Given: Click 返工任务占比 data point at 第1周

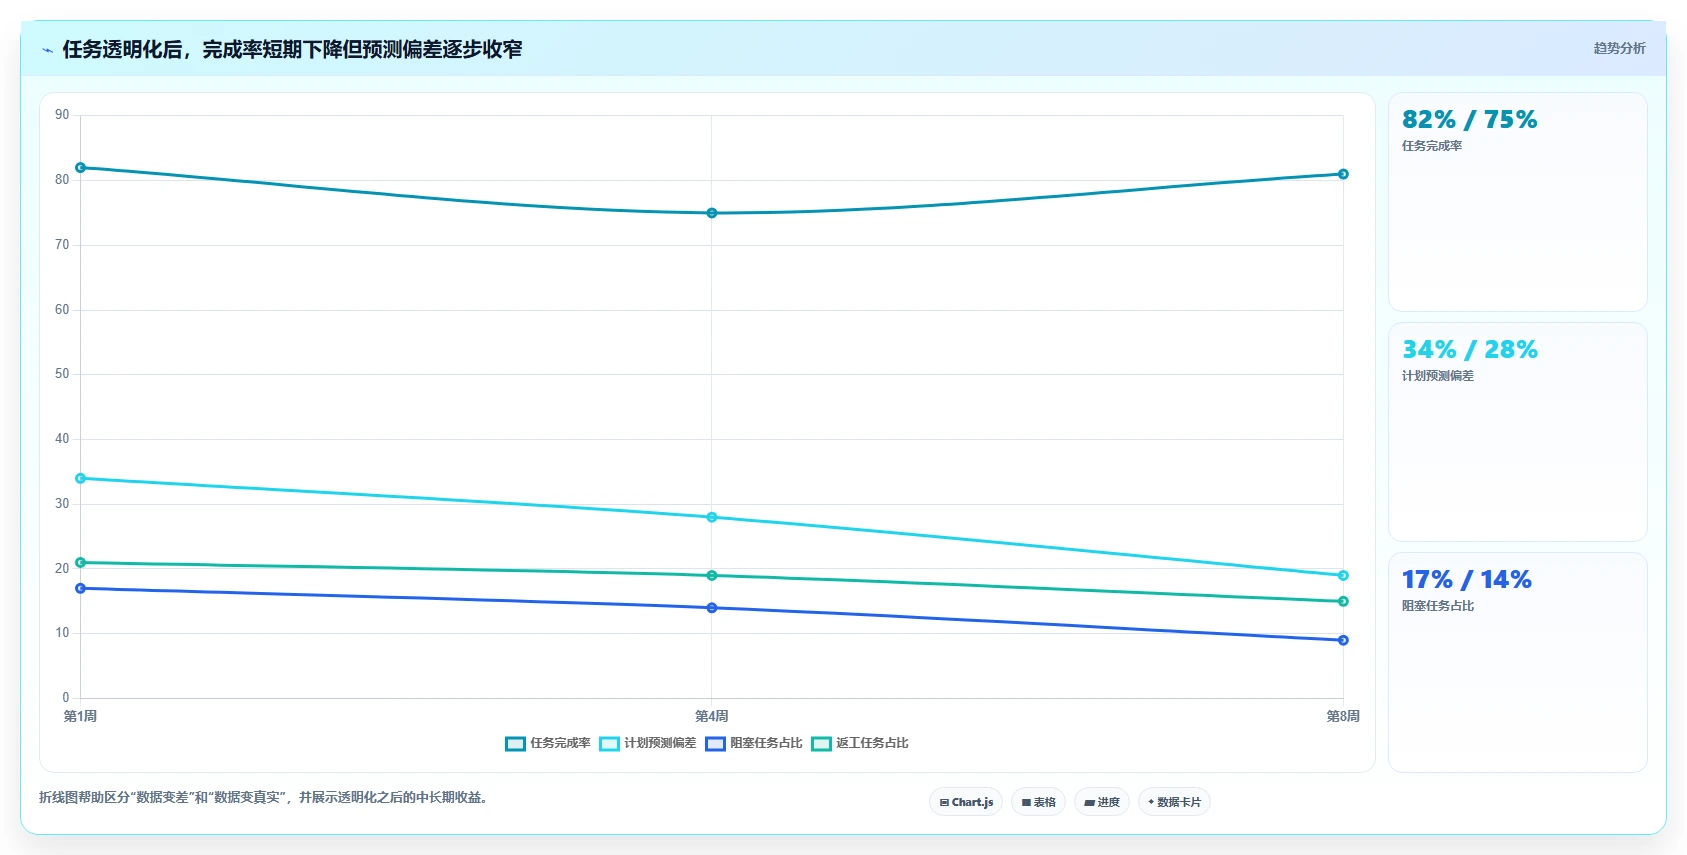Looking at the screenshot, I should [x=81, y=562].
